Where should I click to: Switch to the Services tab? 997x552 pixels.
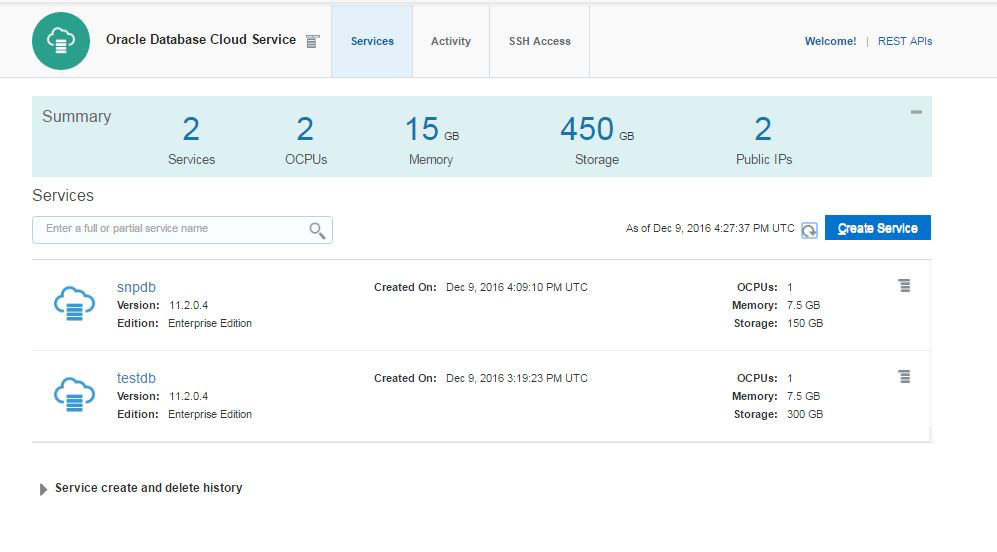372,41
